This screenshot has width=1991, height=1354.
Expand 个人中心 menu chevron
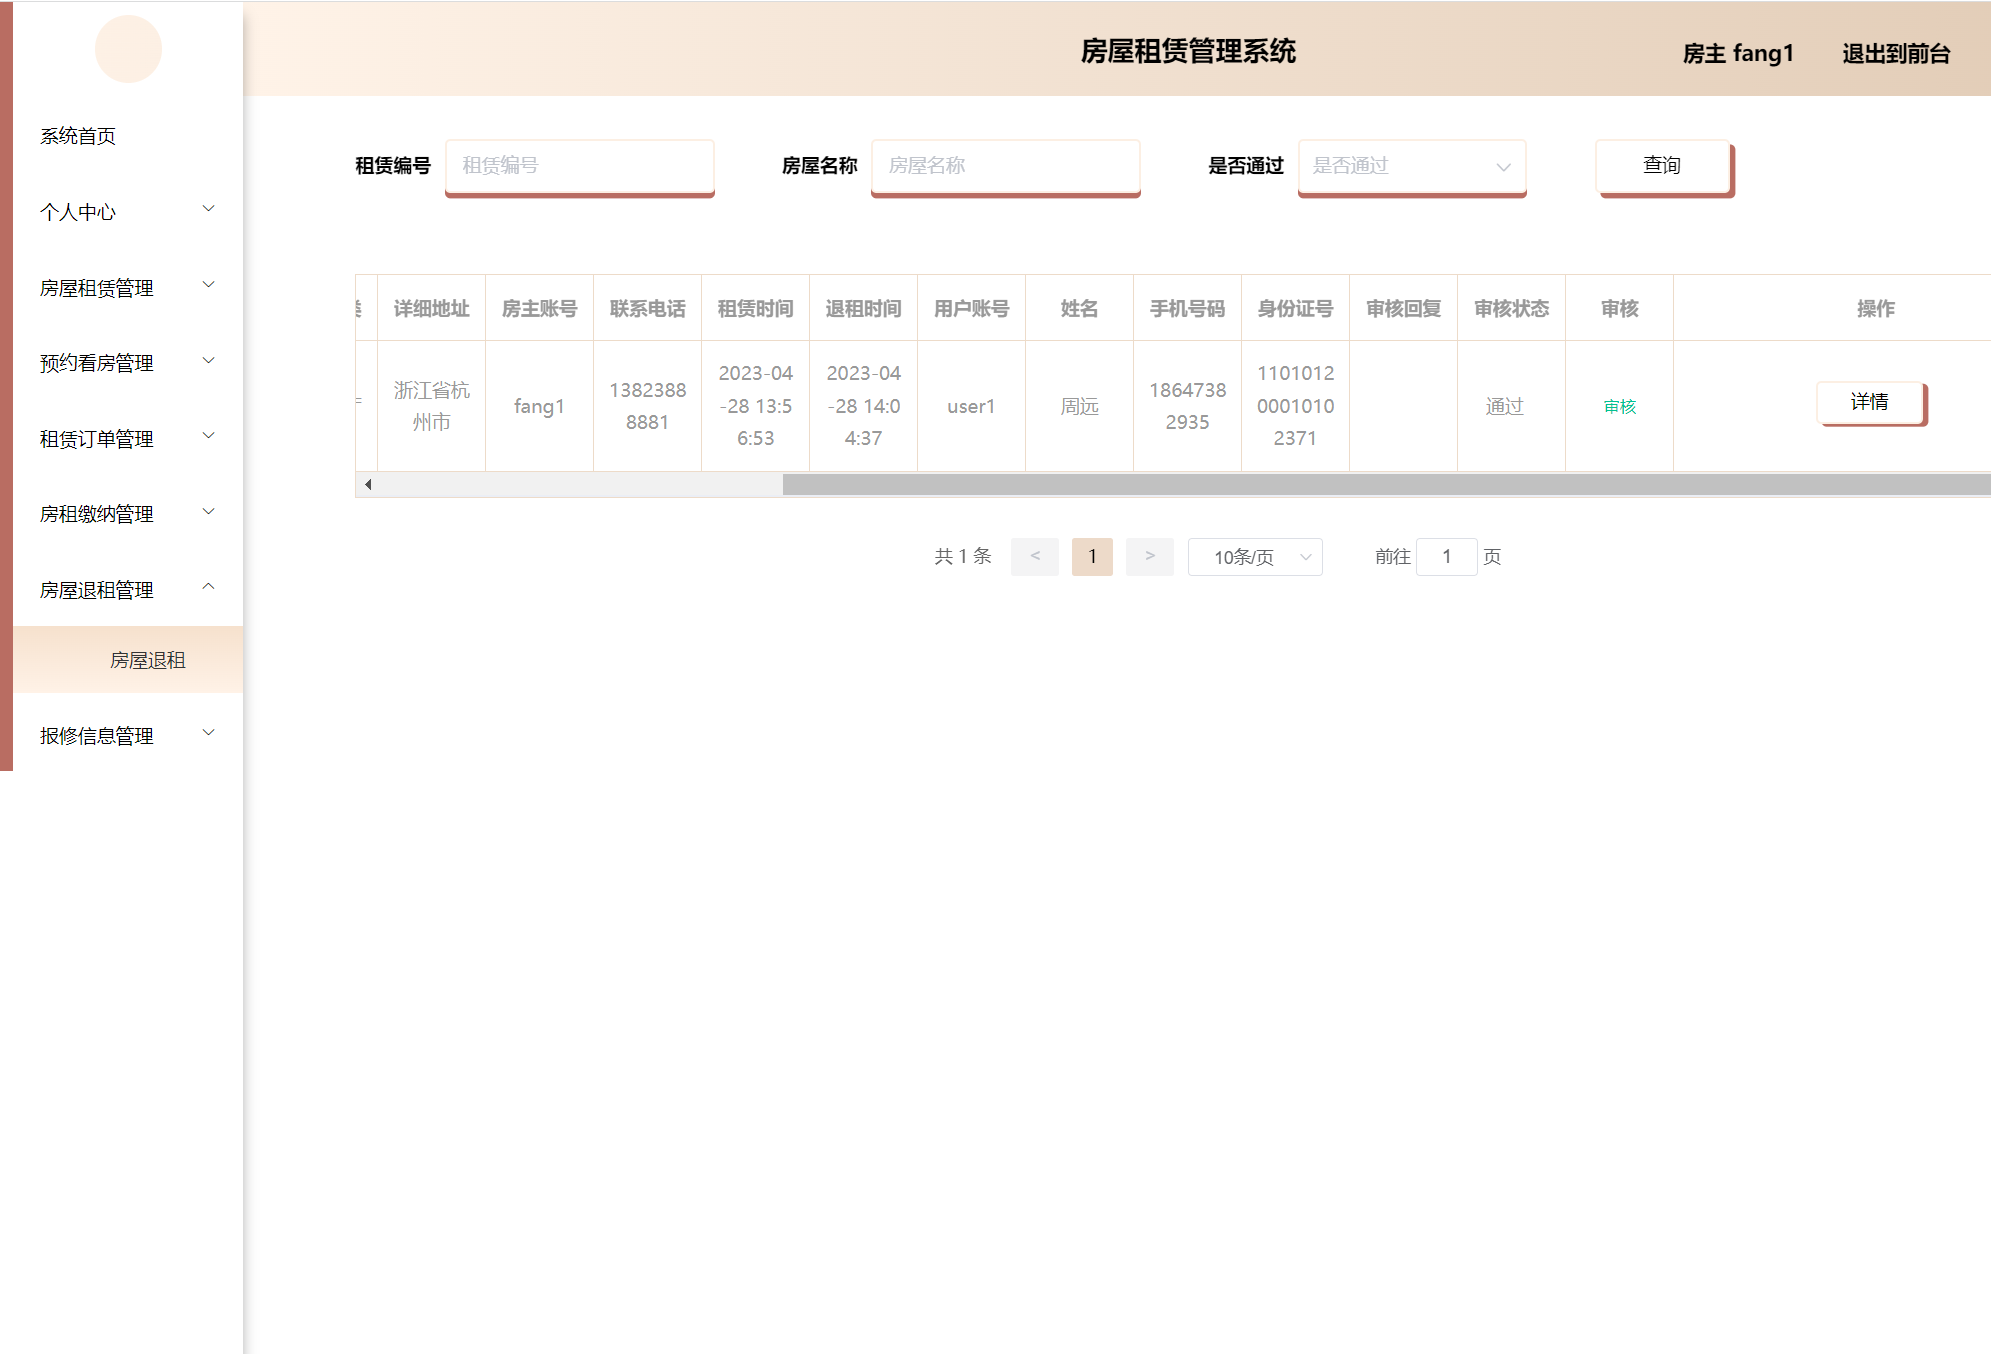click(x=208, y=209)
